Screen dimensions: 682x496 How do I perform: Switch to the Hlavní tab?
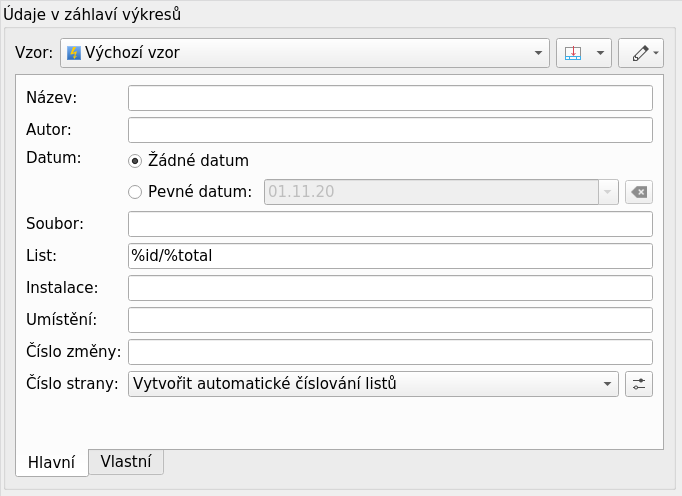(x=52, y=462)
